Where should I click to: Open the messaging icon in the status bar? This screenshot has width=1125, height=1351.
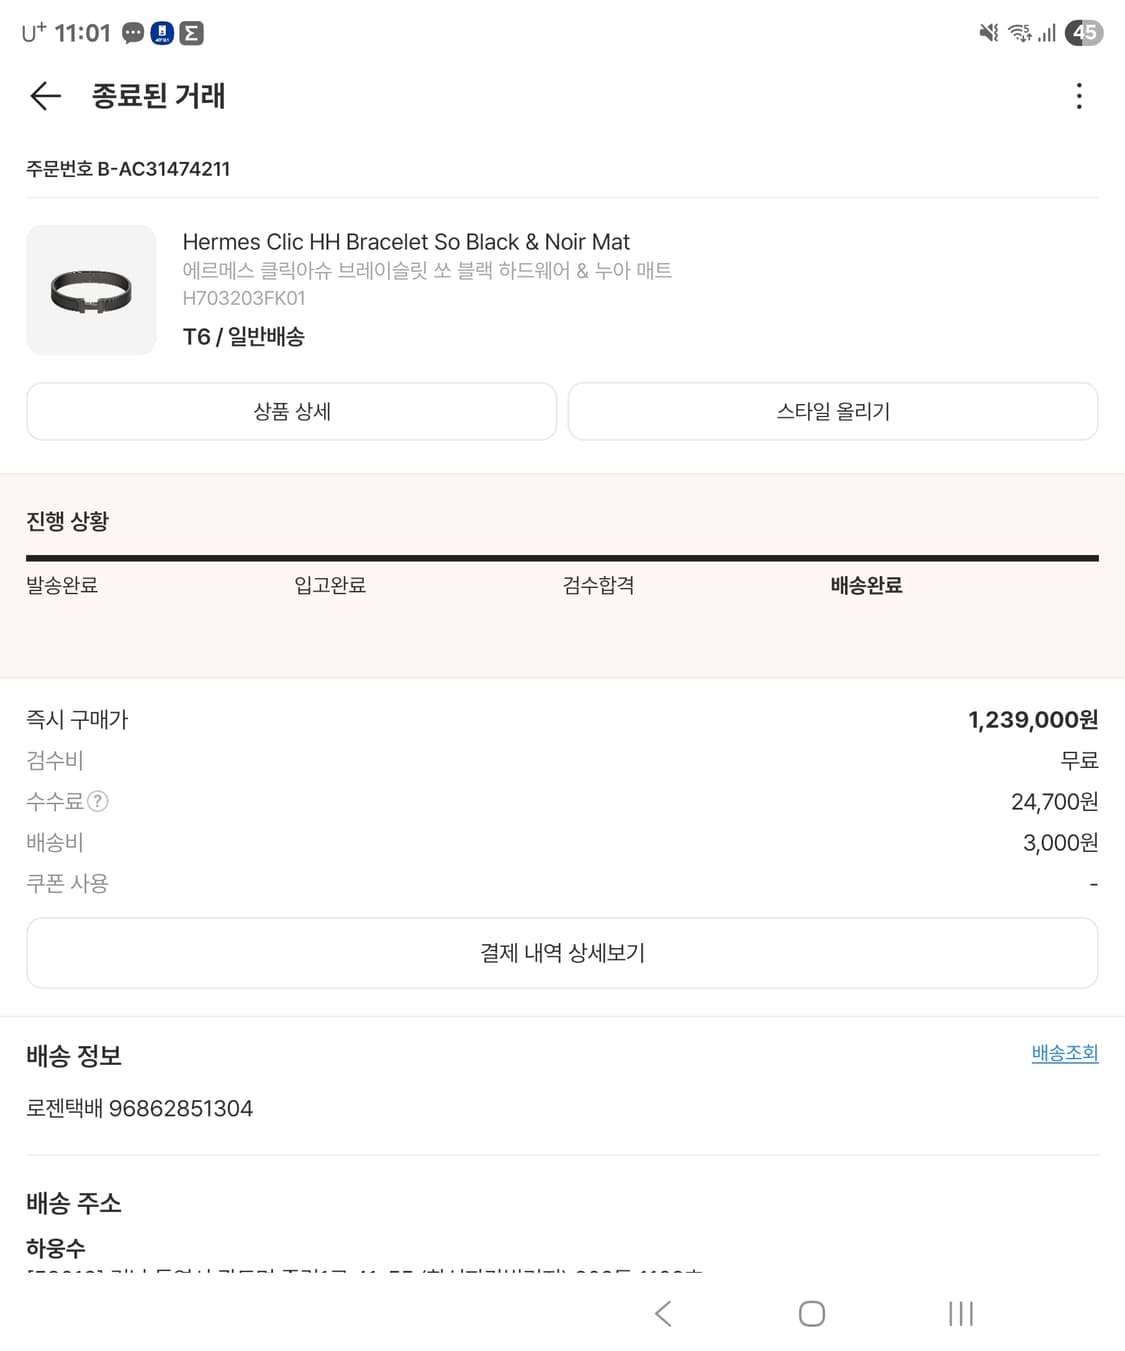(131, 32)
